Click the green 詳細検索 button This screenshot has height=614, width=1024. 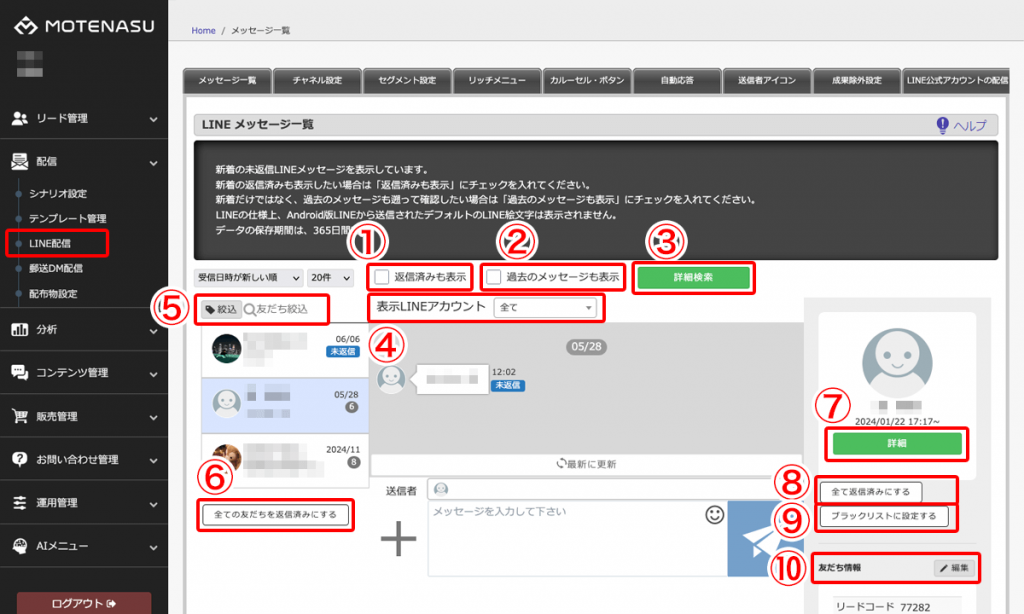694,277
